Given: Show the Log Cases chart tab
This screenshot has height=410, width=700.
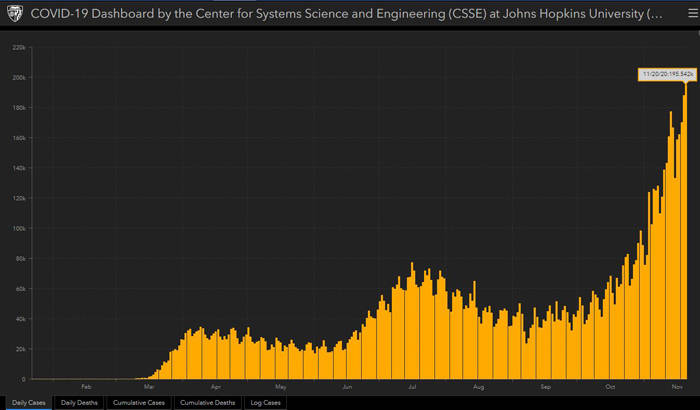Looking at the screenshot, I should (x=264, y=402).
